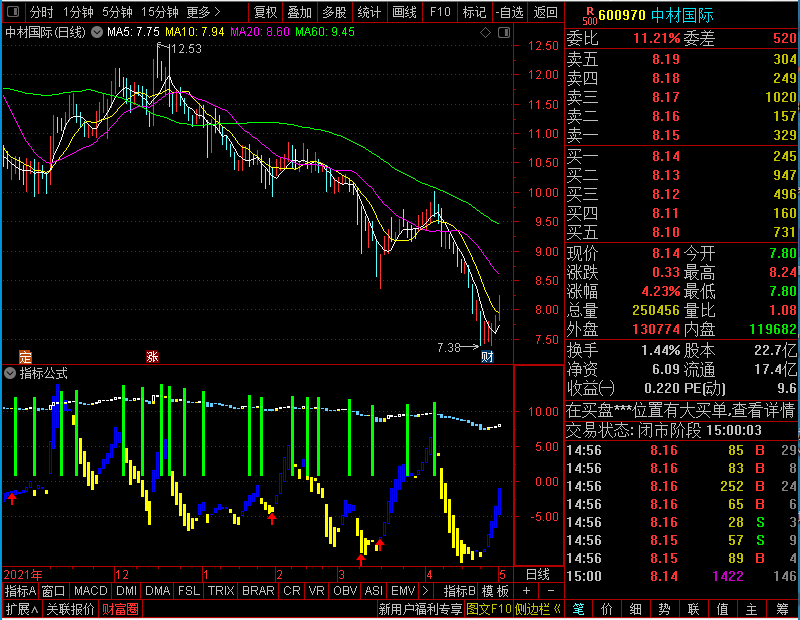
Task: Click 新用户福利专享 link
Action: (420, 609)
